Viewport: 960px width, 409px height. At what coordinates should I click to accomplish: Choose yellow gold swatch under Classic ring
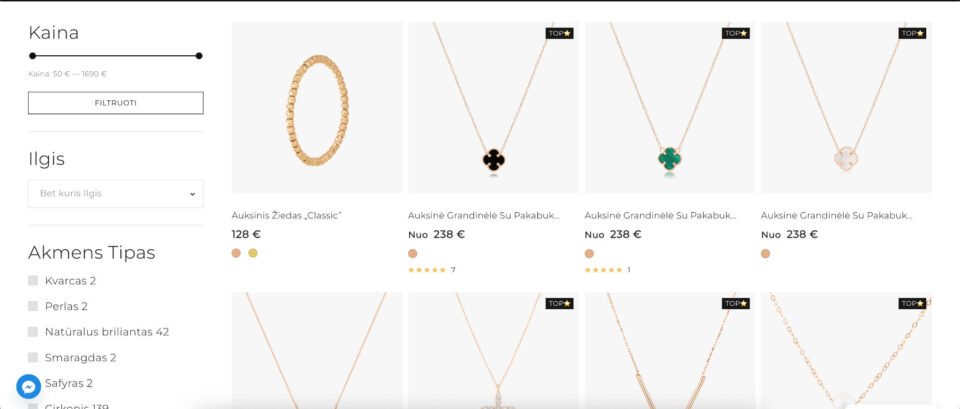point(253,253)
